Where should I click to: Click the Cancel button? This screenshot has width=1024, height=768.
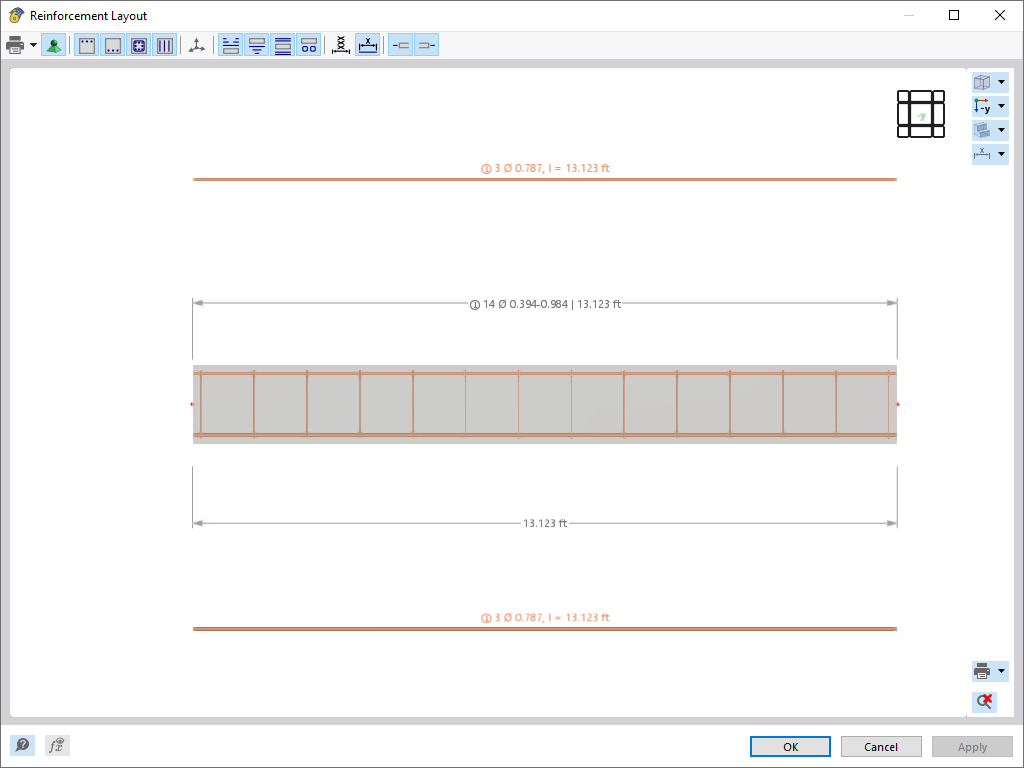point(881,746)
